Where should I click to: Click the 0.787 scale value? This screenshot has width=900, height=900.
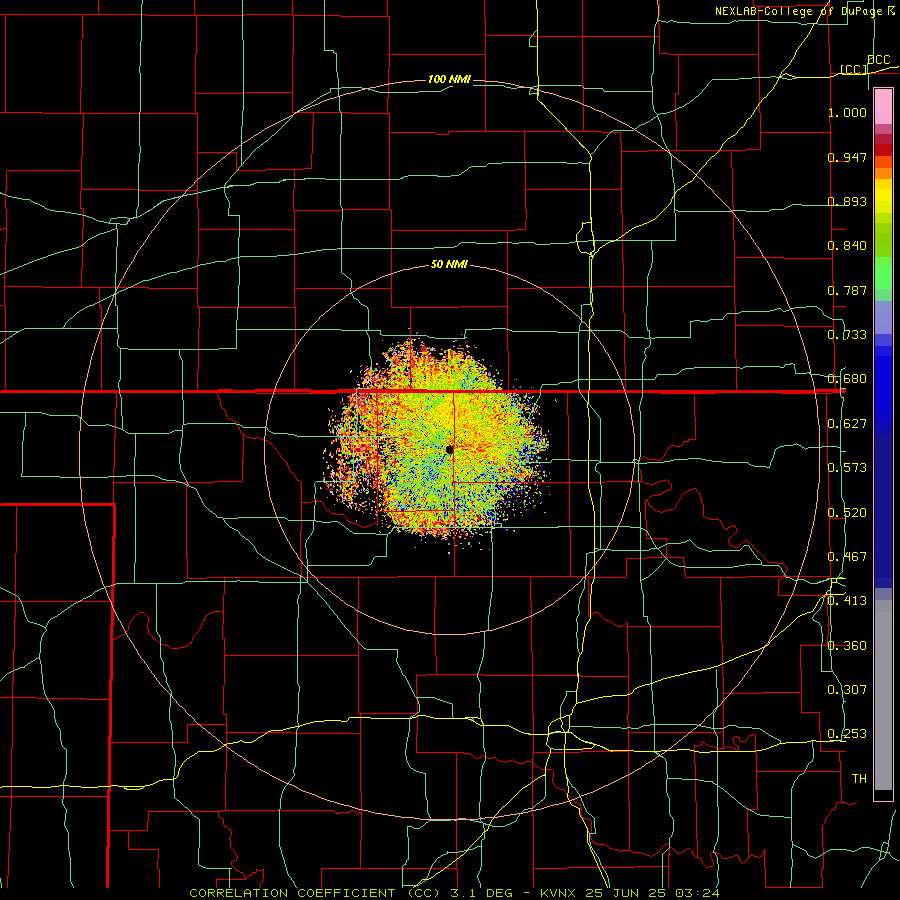click(x=847, y=290)
